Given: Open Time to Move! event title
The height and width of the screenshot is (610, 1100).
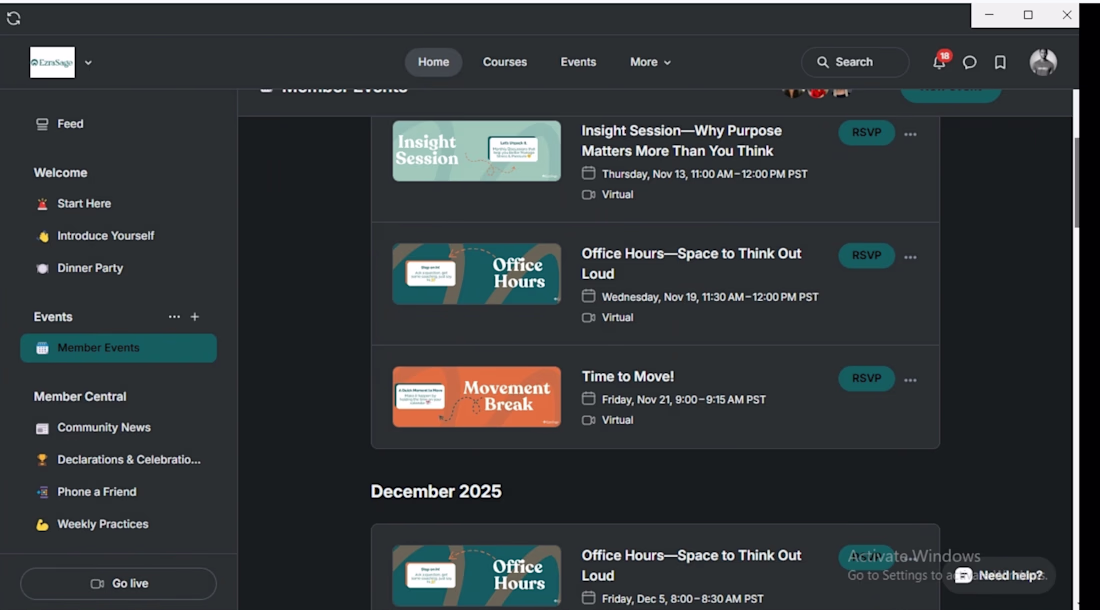Looking at the screenshot, I should point(628,377).
